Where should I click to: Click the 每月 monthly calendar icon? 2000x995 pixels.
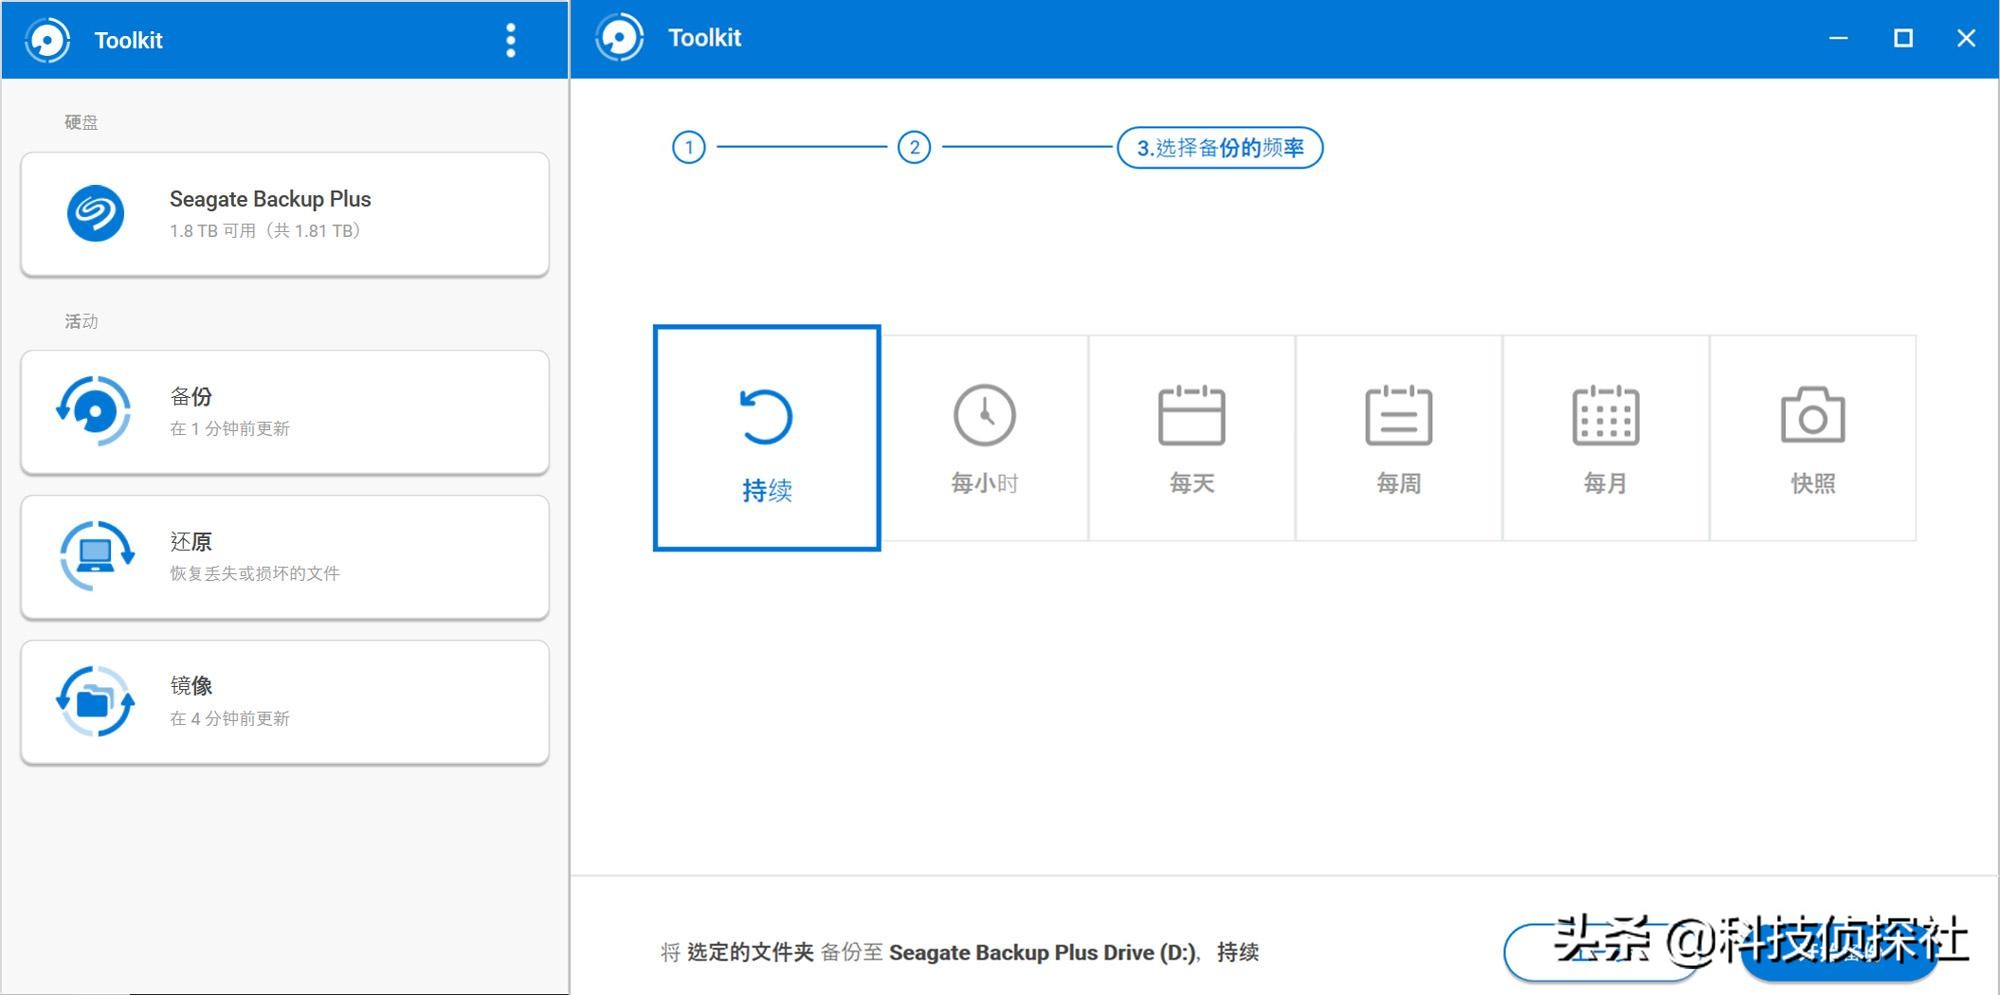[1606, 416]
